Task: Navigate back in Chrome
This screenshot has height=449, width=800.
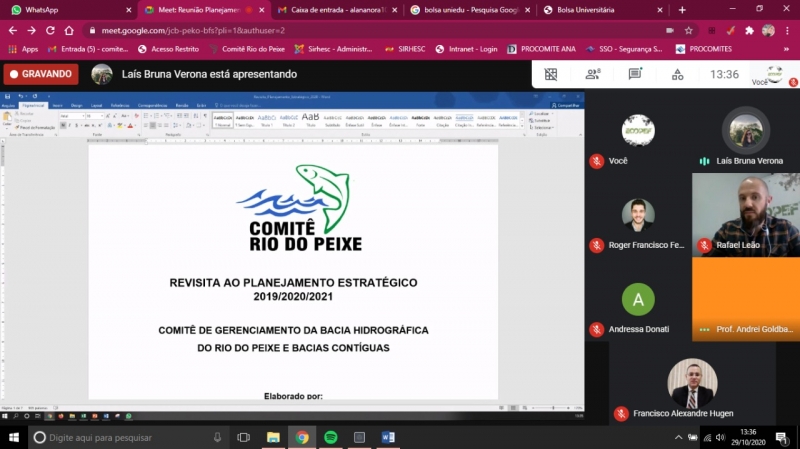Action: 13,31
